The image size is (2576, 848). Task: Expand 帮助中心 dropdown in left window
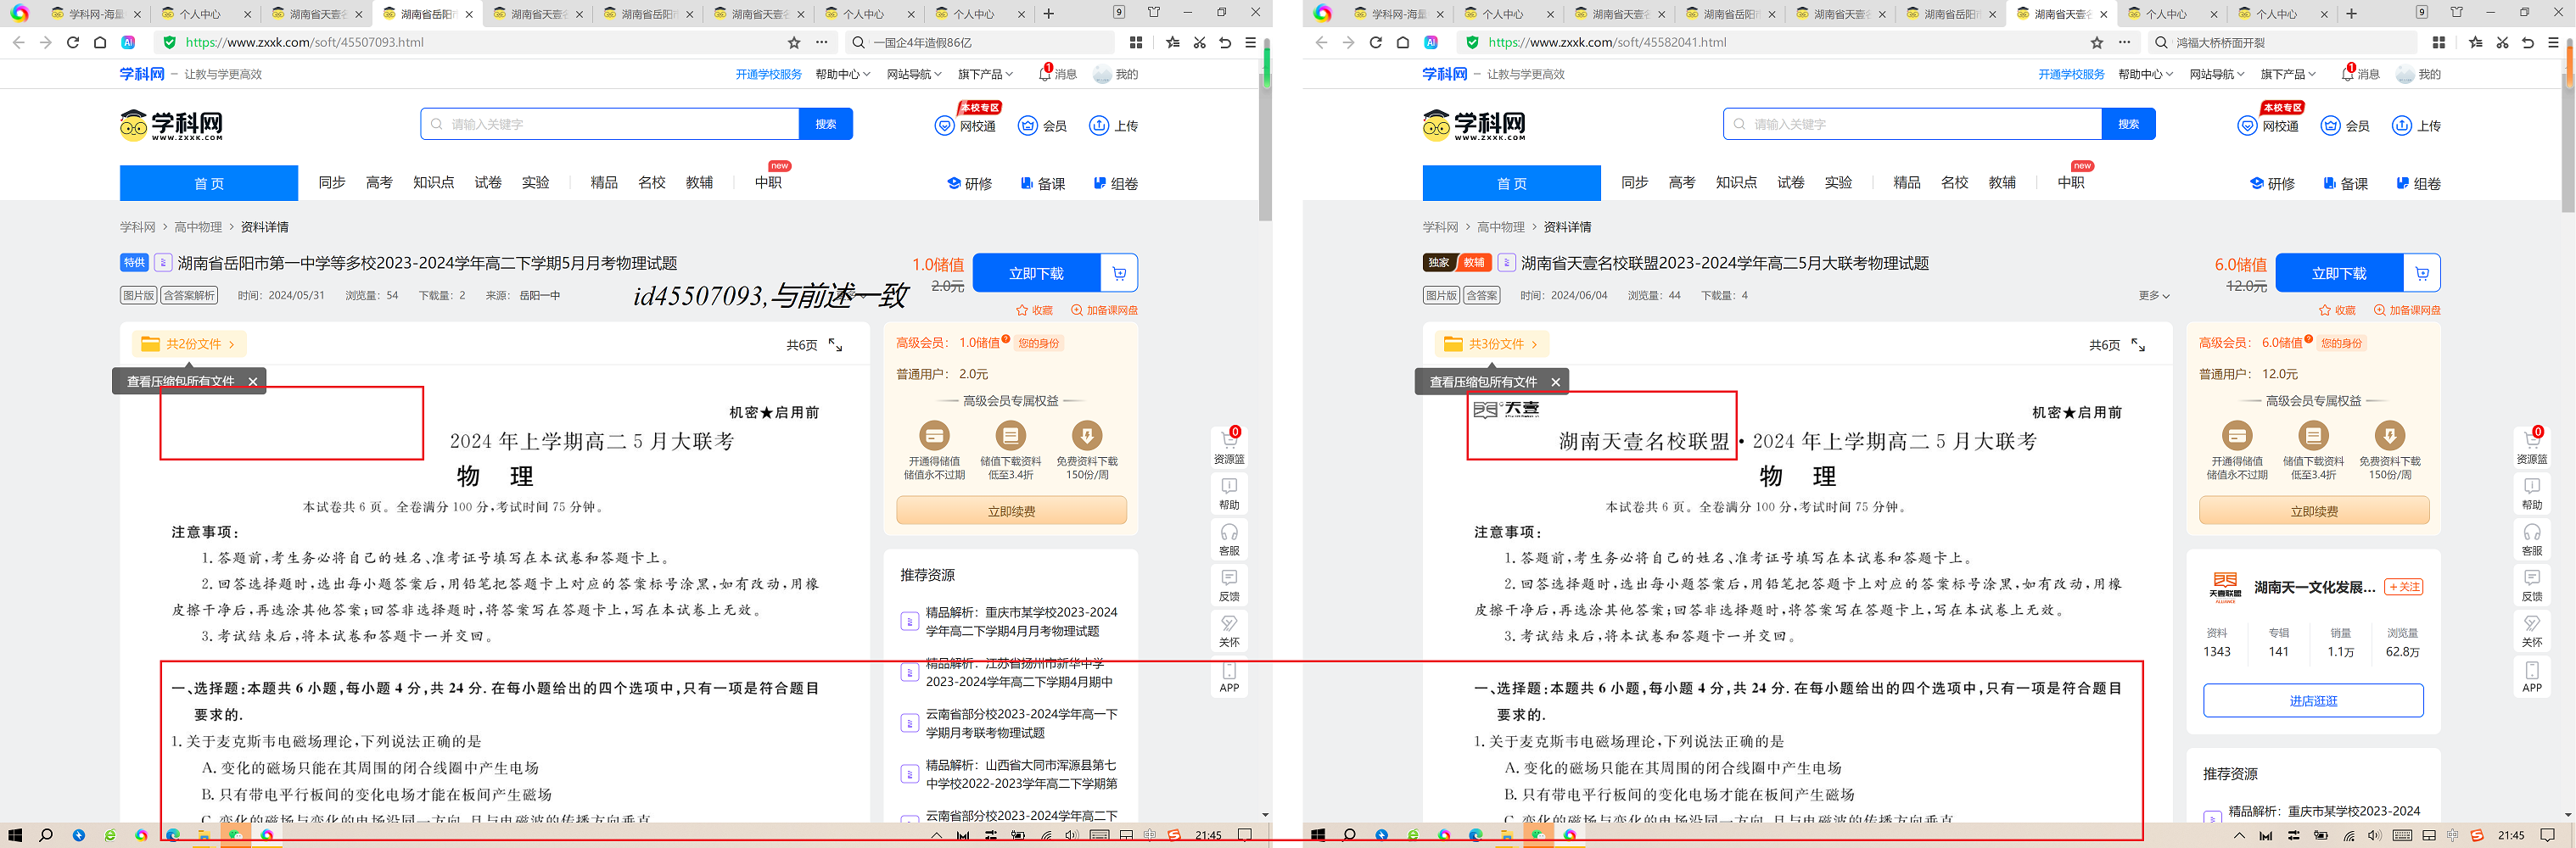[843, 74]
